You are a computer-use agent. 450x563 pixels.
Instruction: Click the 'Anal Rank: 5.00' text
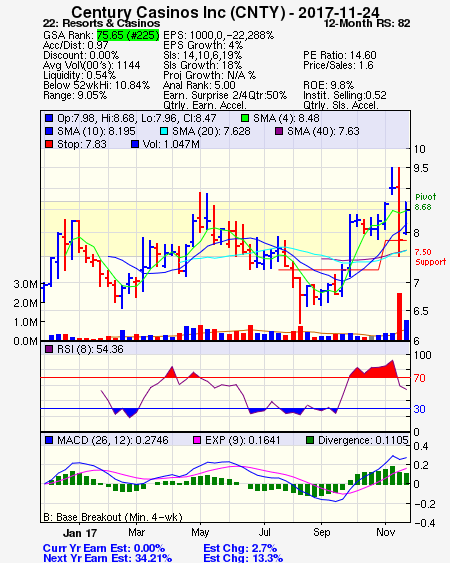(x=199, y=85)
